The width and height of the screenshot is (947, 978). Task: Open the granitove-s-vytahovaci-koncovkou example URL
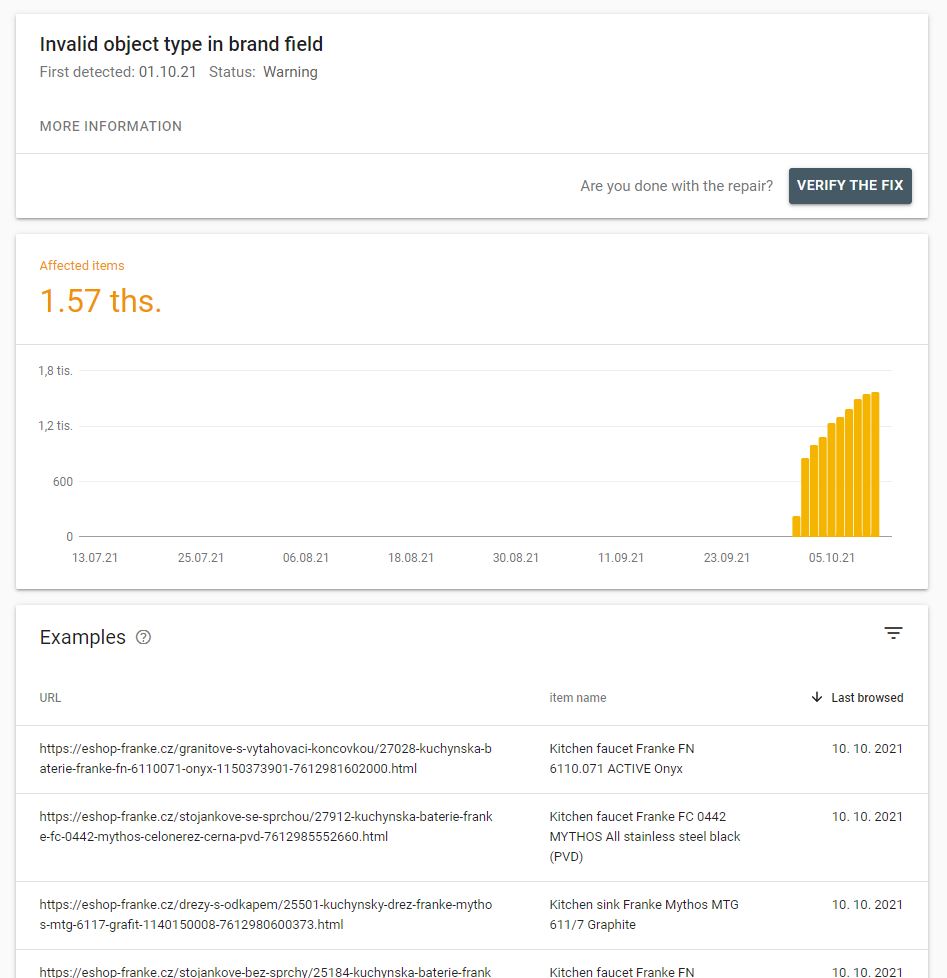[265, 759]
